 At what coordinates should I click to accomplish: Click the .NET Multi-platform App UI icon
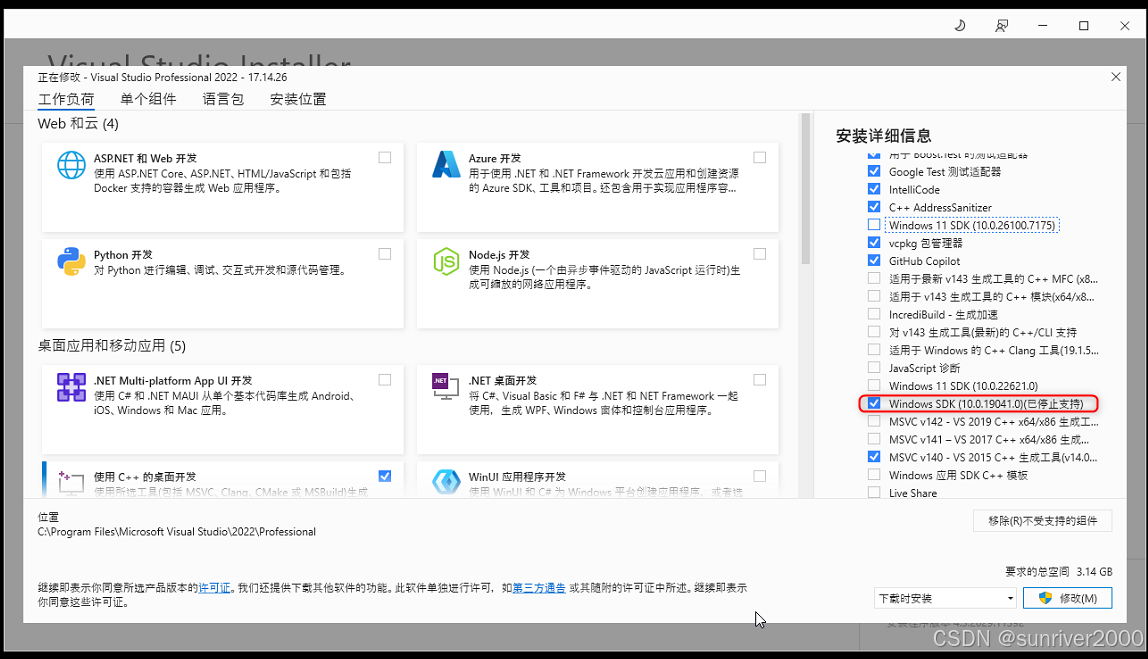click(x=71, y=387)
